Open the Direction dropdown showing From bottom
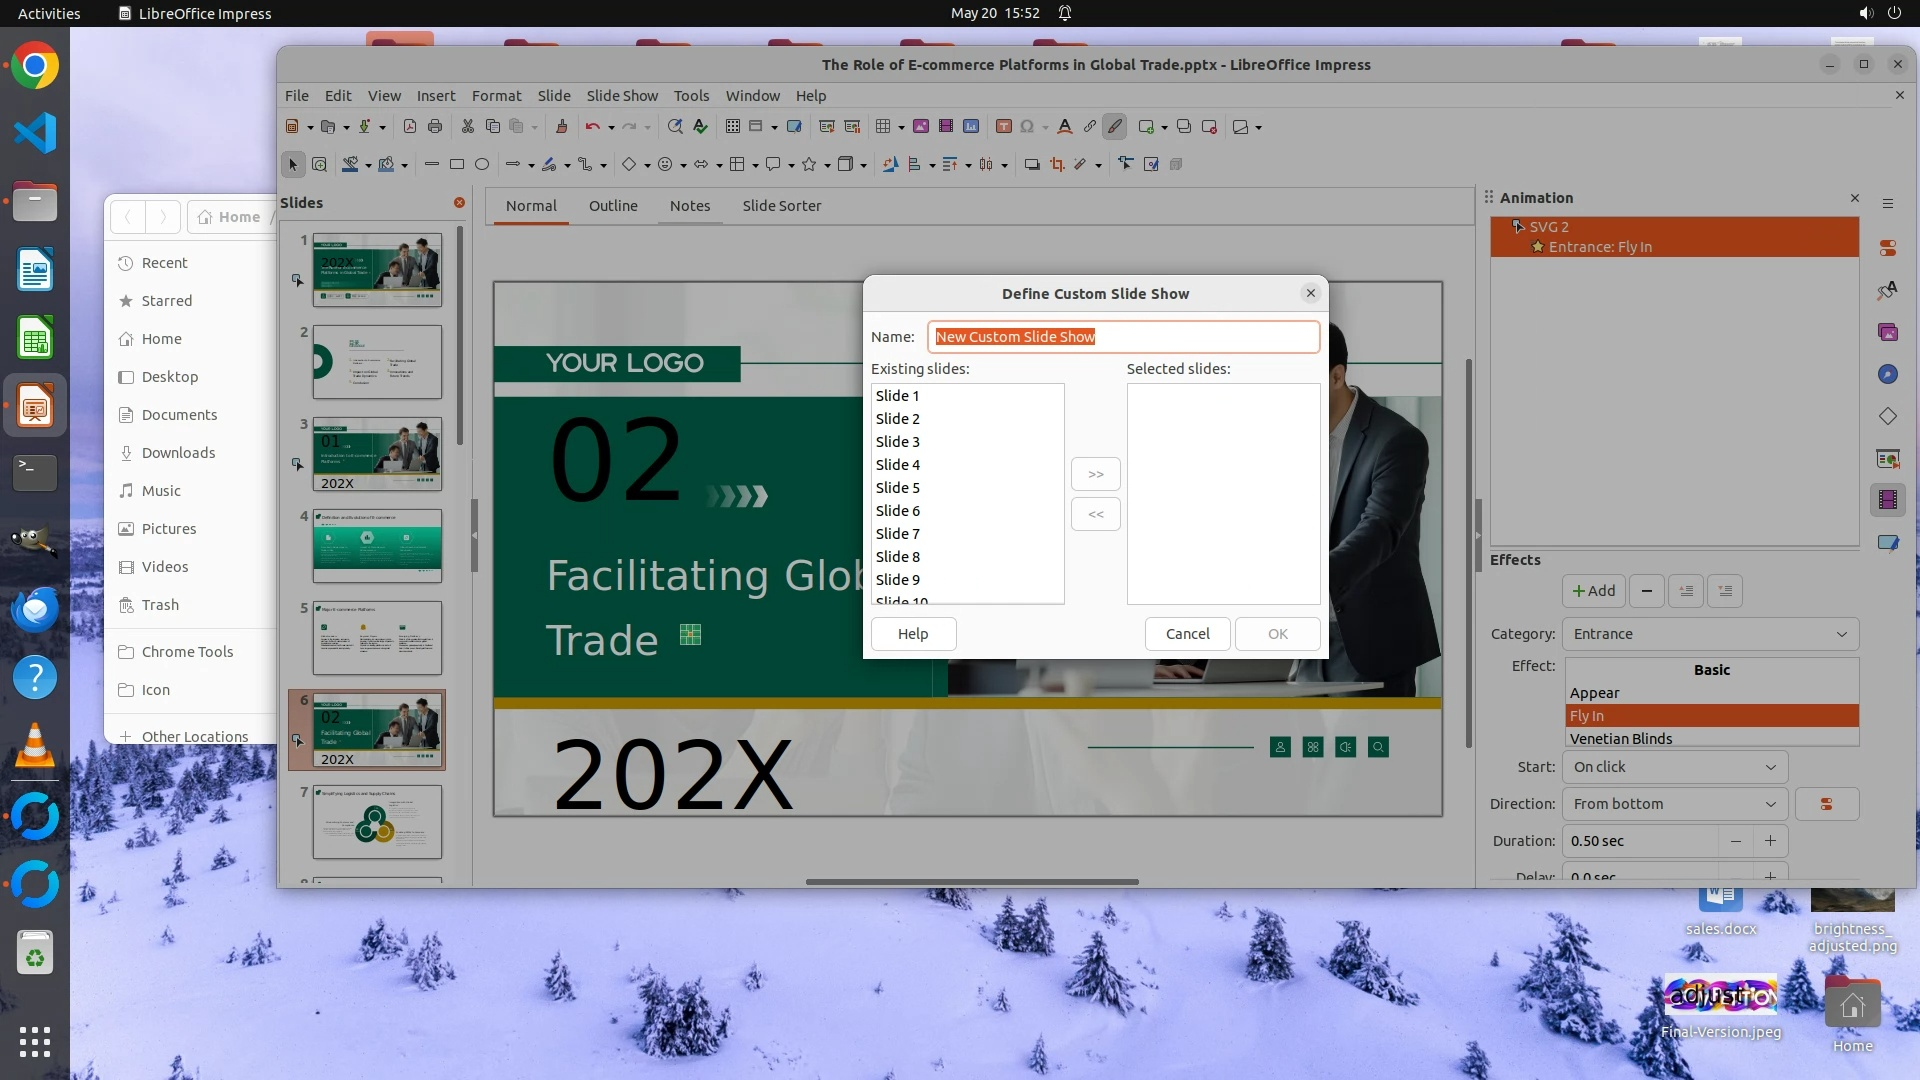The image size is (1920, 1080). 1675,804
